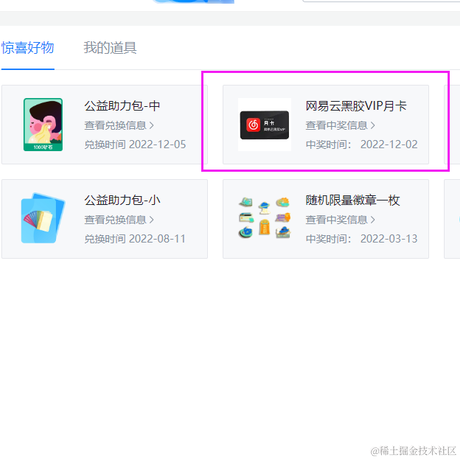Click the 公益助力包-小 blue card icon
The width and height of the screenshot is (460, 460).
tap(43, 218)
